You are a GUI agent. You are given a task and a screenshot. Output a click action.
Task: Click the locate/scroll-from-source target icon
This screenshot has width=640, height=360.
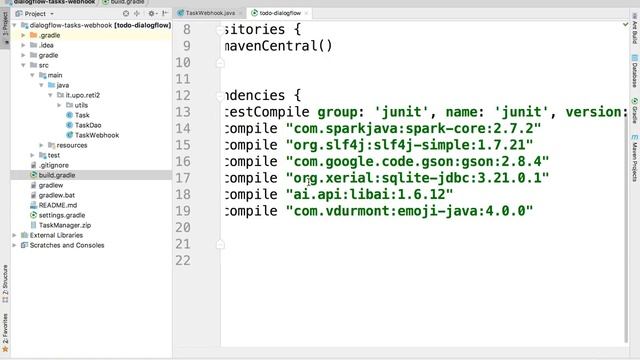pyautogui.click(x=126, y=13)
